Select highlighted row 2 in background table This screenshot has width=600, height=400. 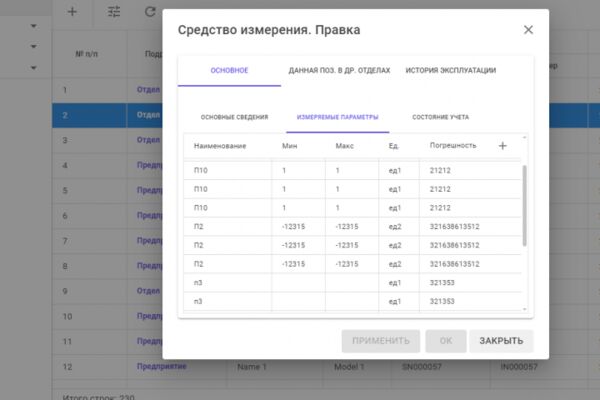pyautogui.click(x=107, y=115)
